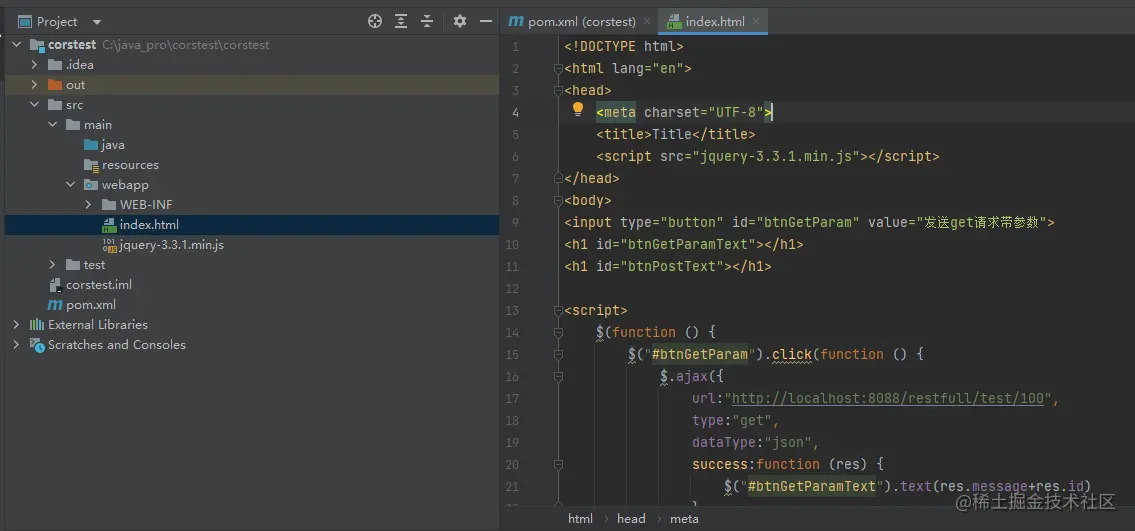Select index.html in the project tree

(149, 225)
